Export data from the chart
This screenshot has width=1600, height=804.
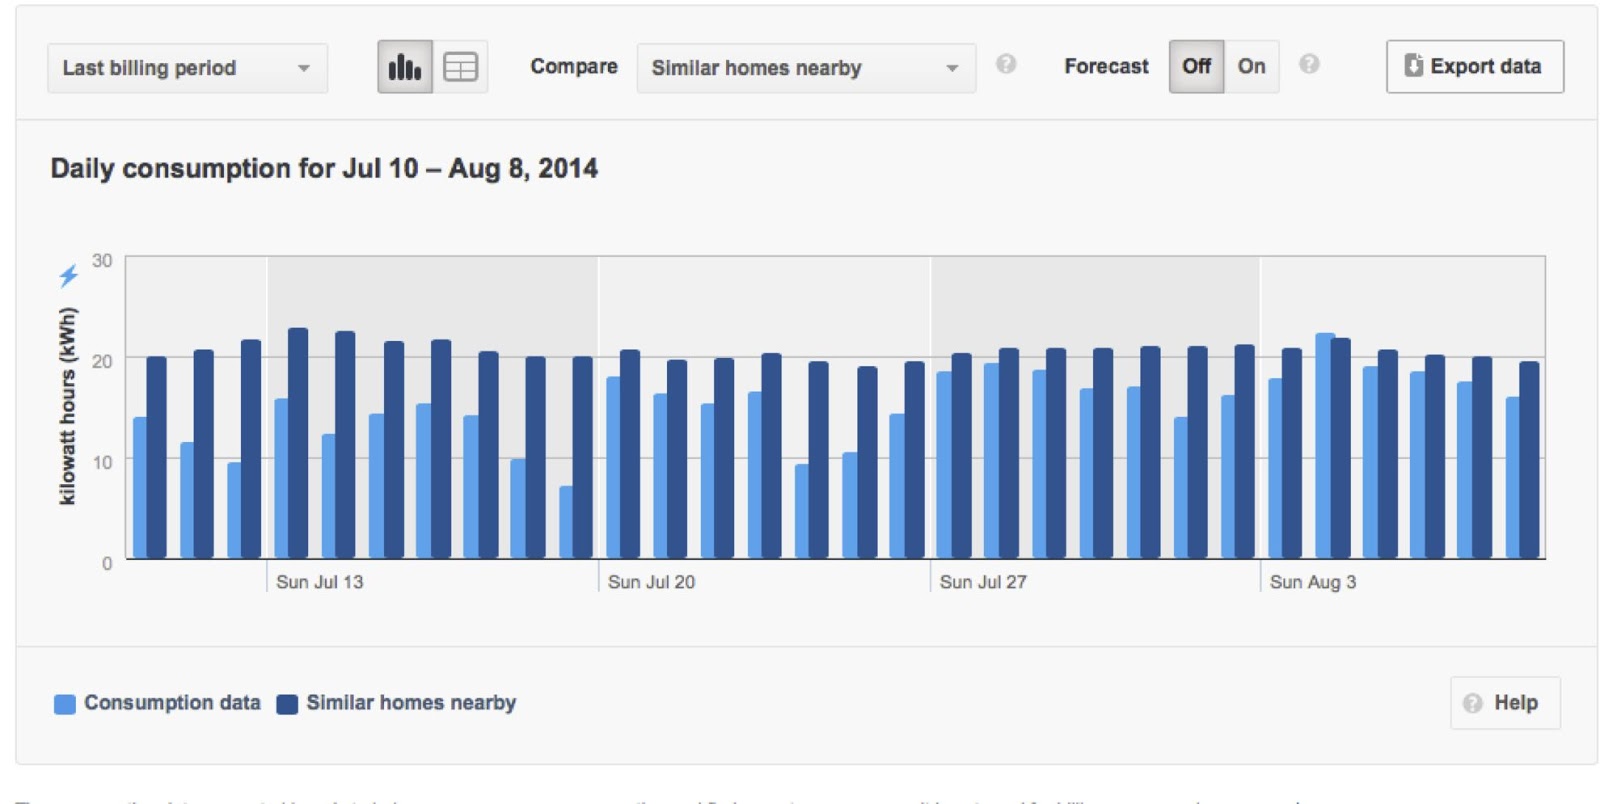(x=1474, y=67)
